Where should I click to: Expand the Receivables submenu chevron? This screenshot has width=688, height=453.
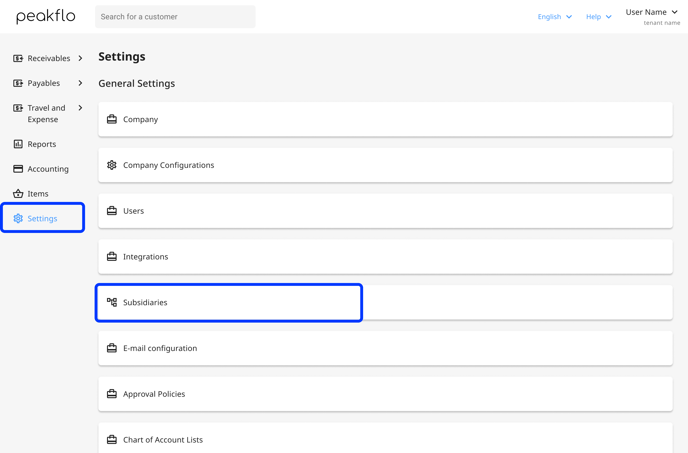click(80, 58)
